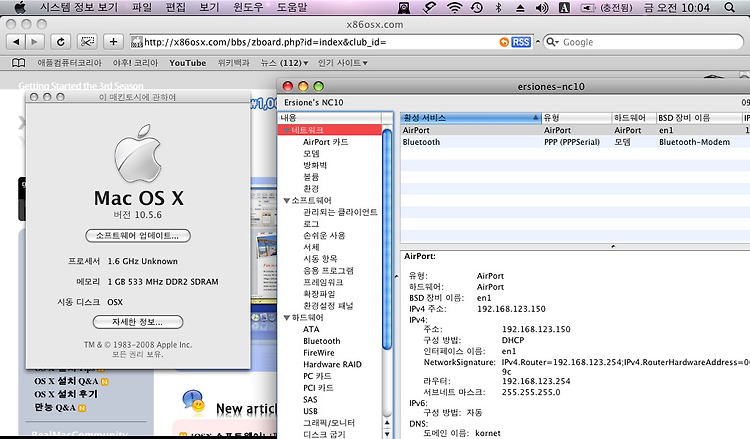Click the Spotlight search icon
The width and height of the screenshot is (750, 439).
coord(729,7)
